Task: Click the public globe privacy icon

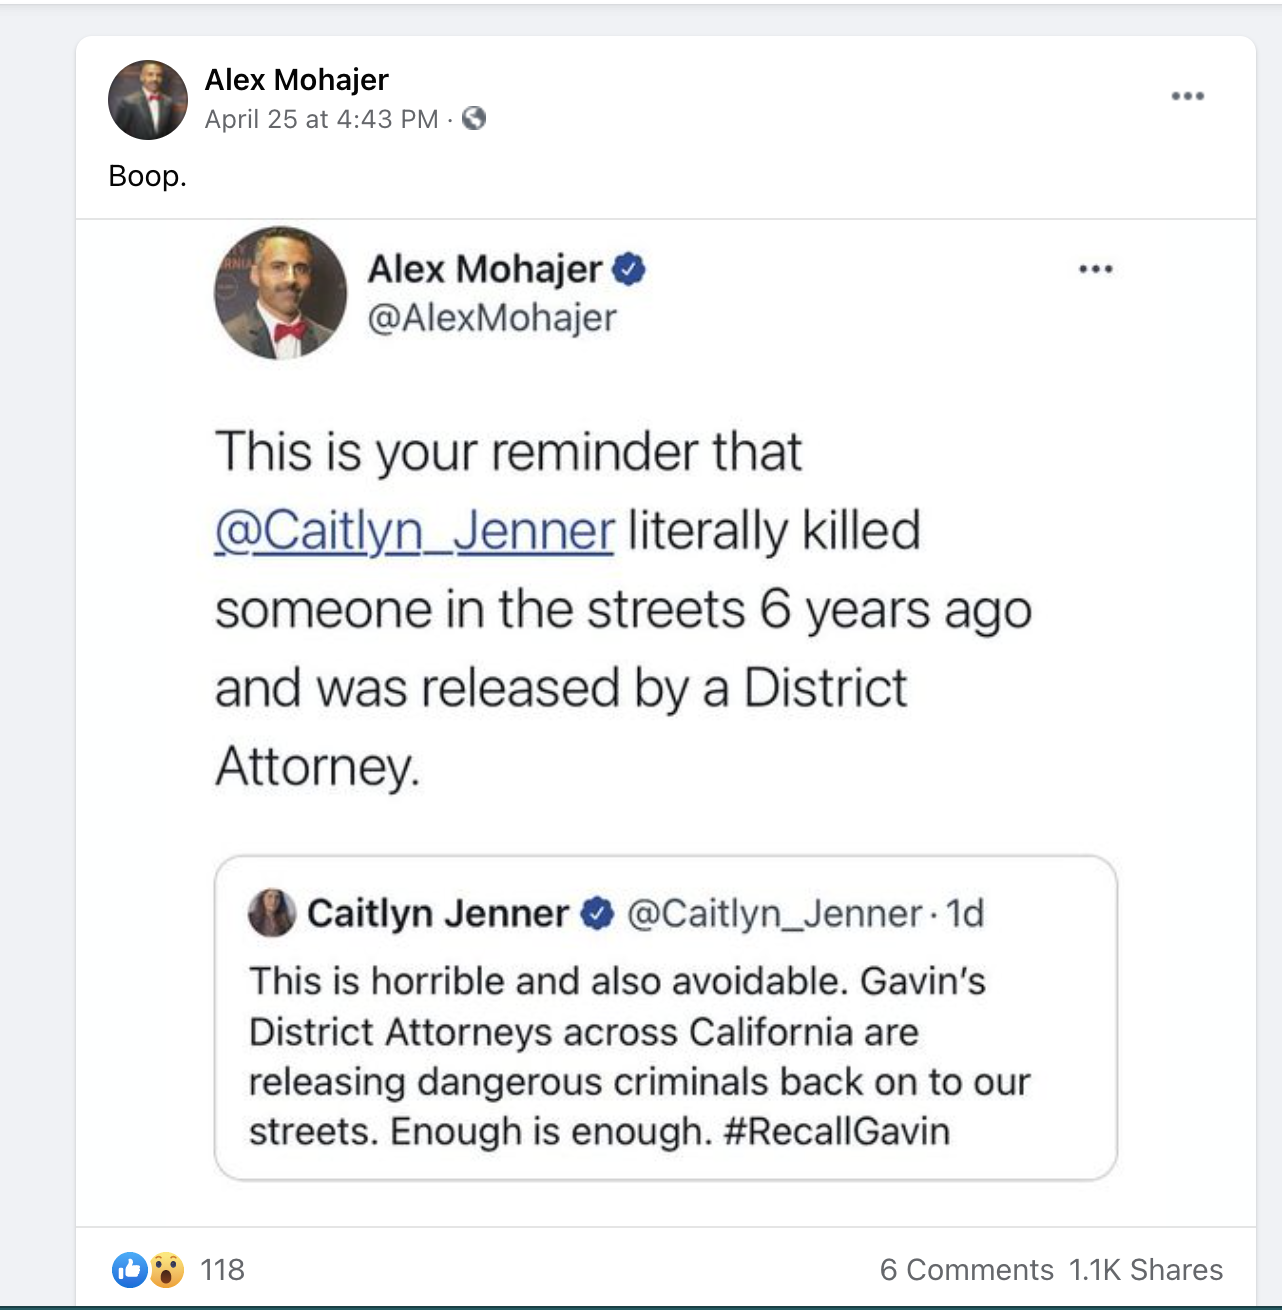Action: pos(474,119)
